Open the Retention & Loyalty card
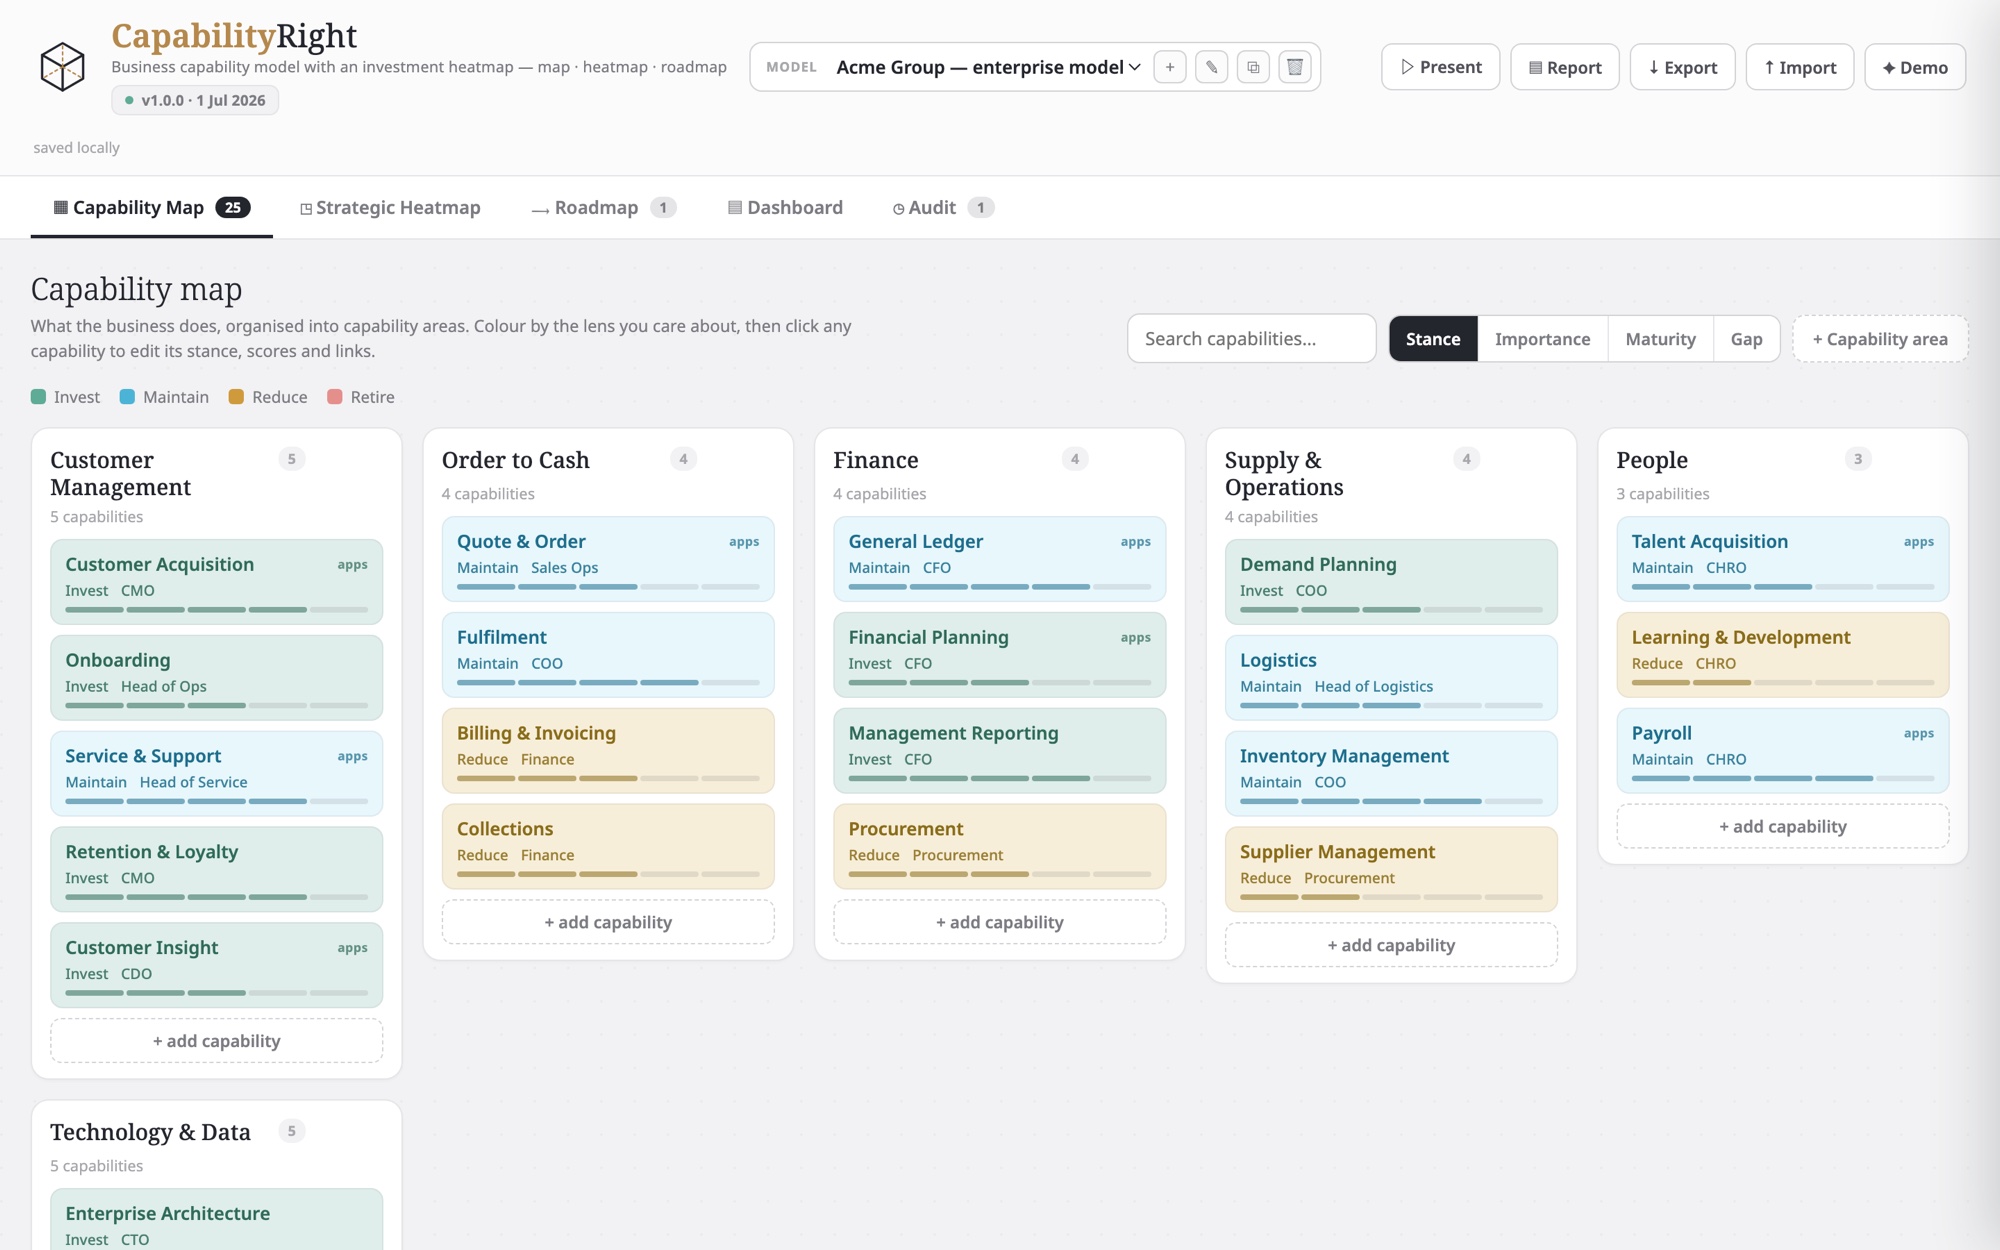 pyautogui.click(x=216, y=868)
